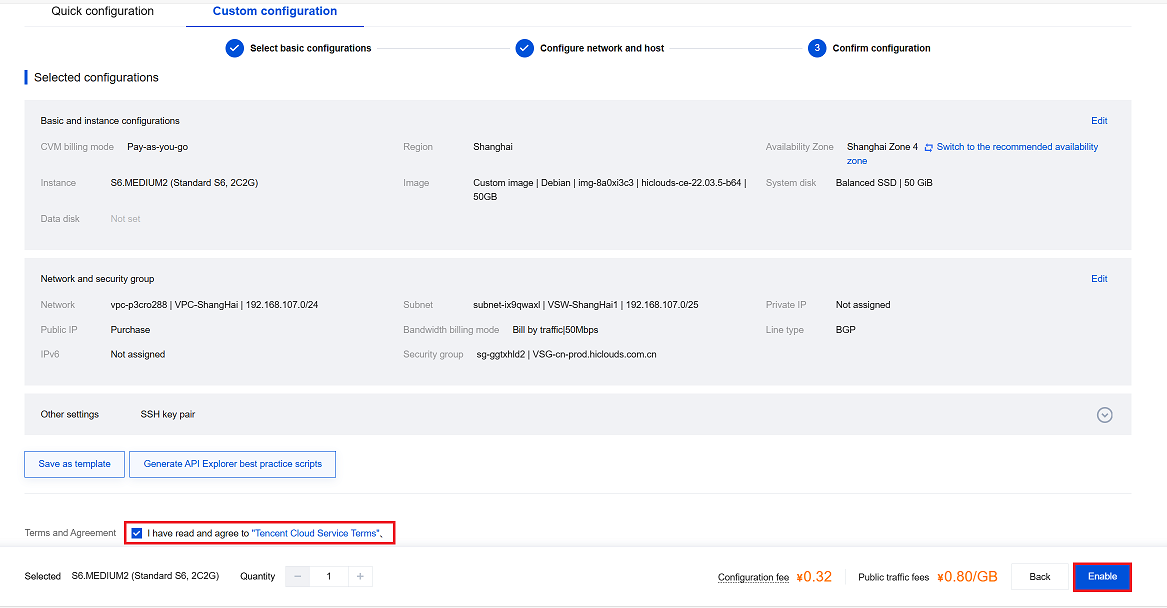1167x608 pixels.
Task: Expand the Other settings section
Action: [1104, 415]
